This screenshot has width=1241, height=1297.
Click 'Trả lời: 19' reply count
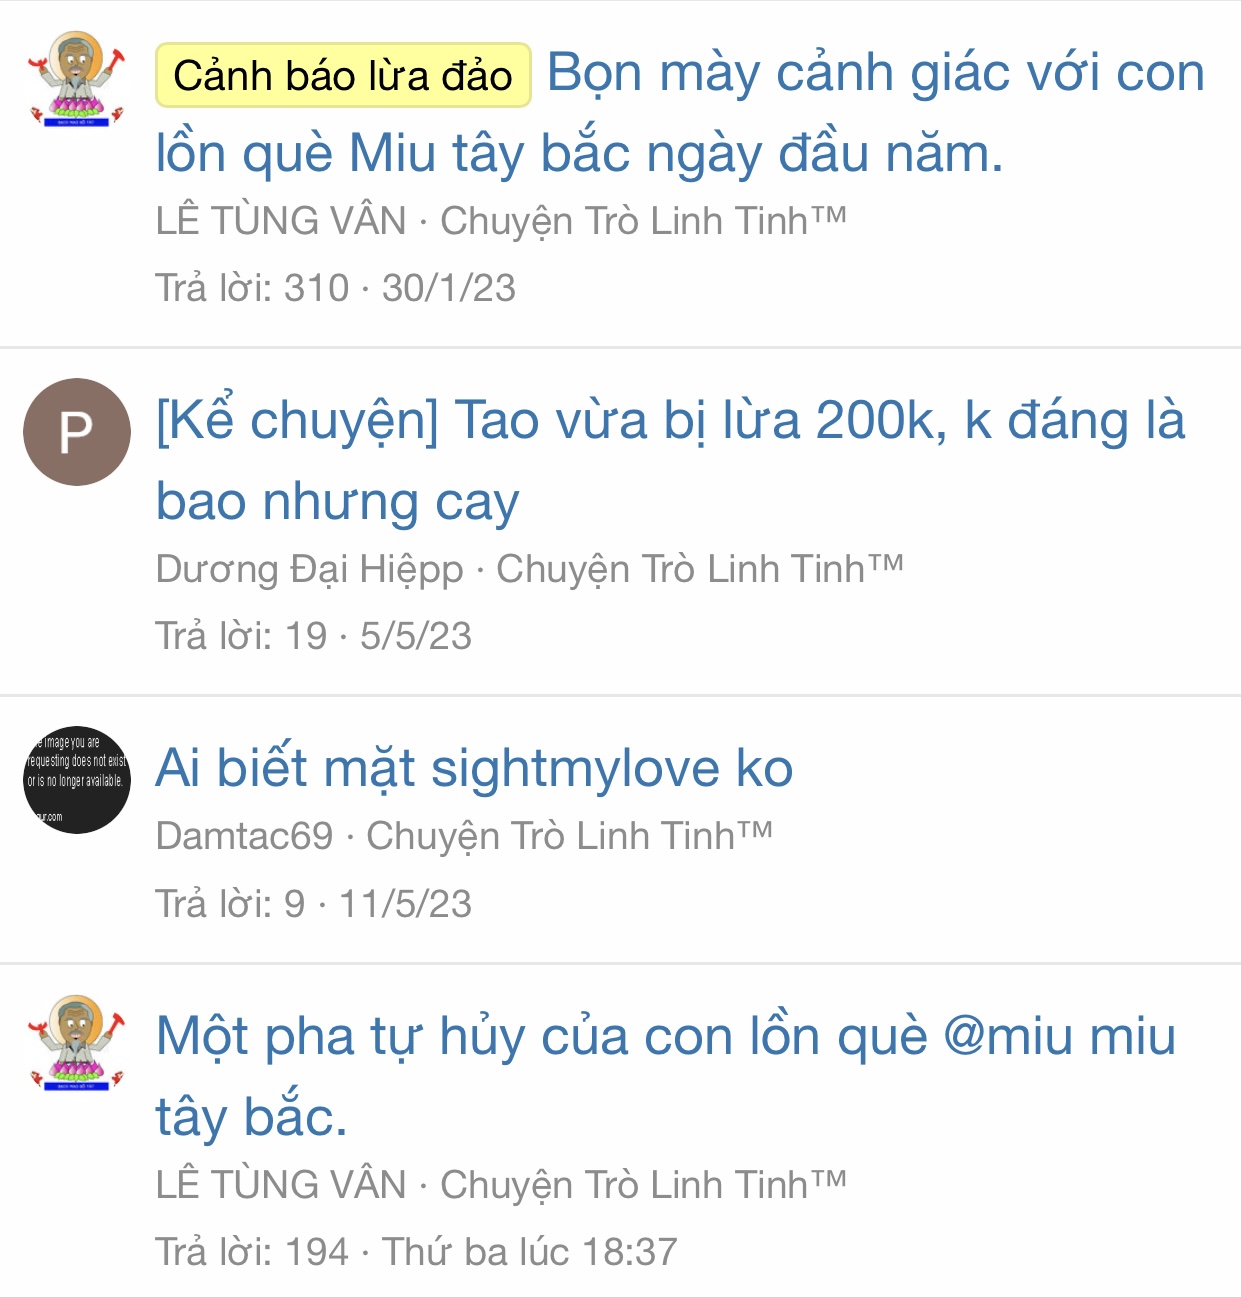point(241,636)
